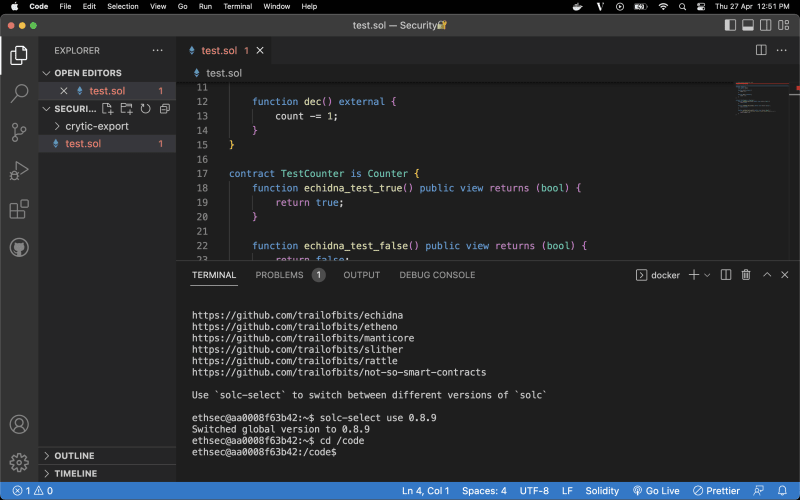Screen dimensions: 800x500
Task: Open the Accounts icon in activity bar
Action: point(19,424)
